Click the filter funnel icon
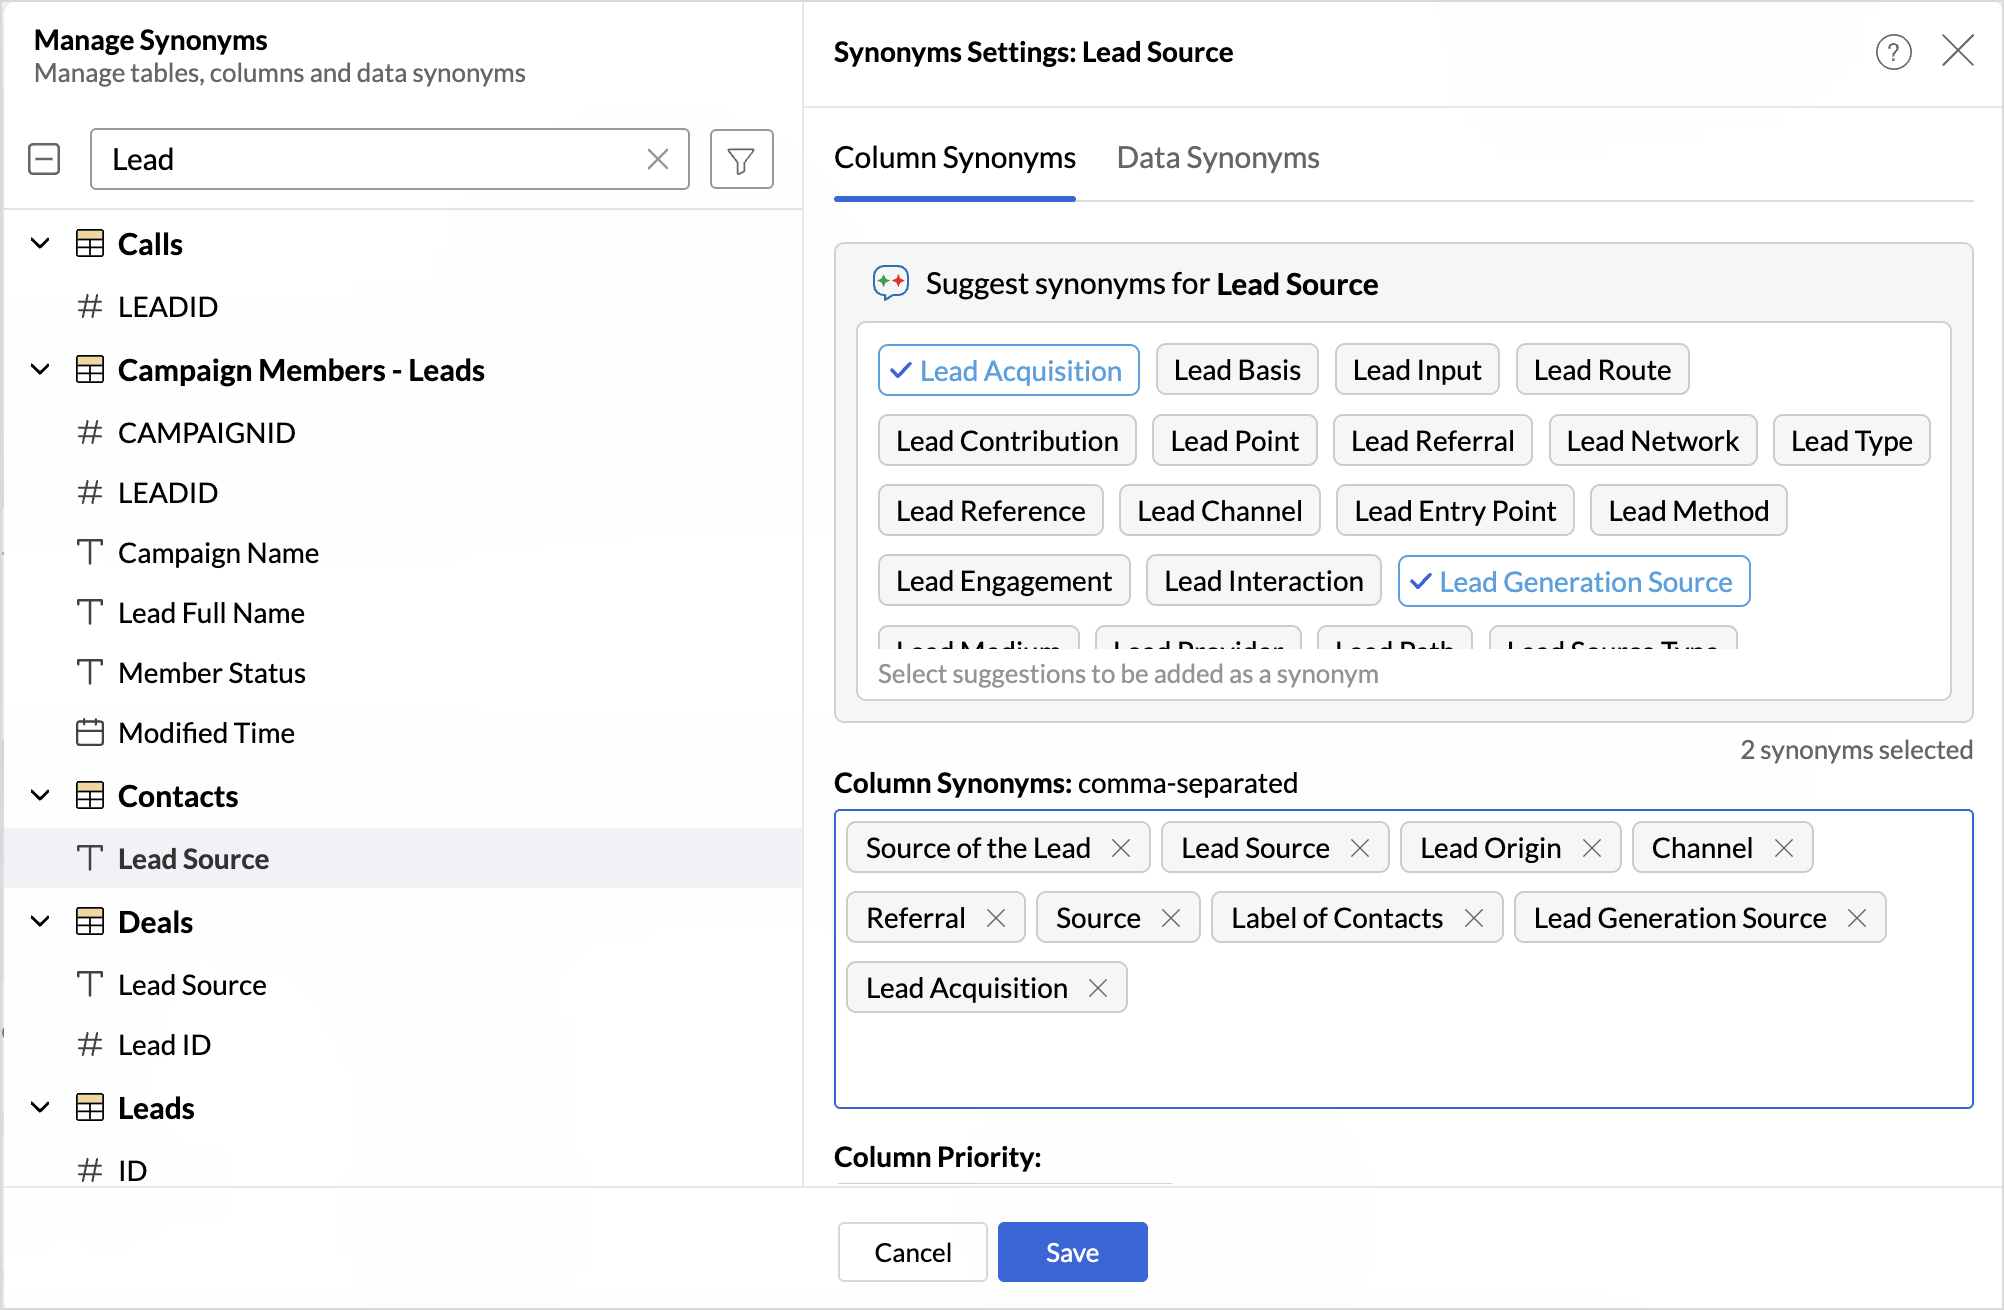The height and width of the screenshot is (1310, 2004). tap(741, 160)
